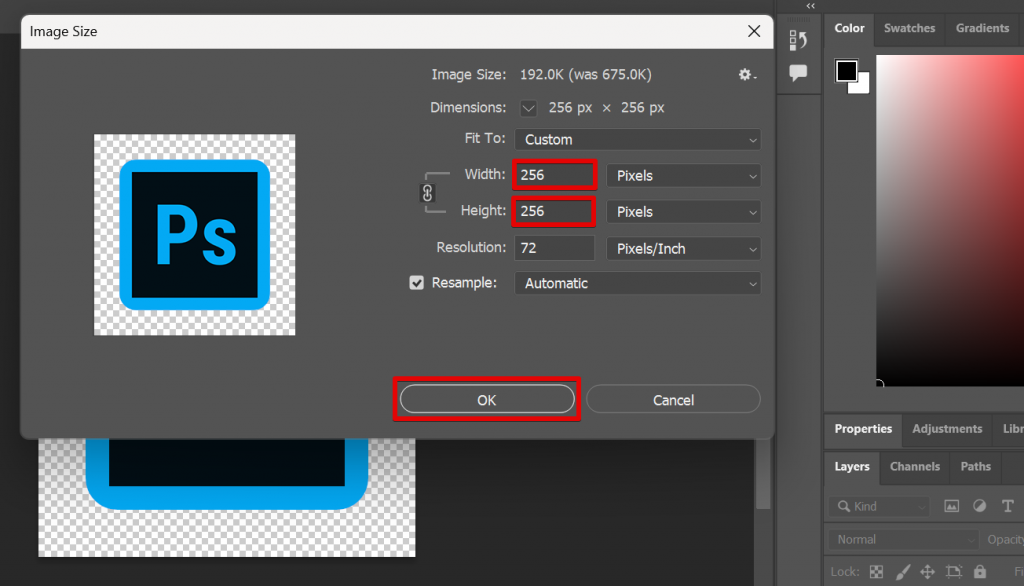The image size is (1024, 586).
Task: Click inside the Resolution input field
Action: pyautogui.click(x=554, y=248)
